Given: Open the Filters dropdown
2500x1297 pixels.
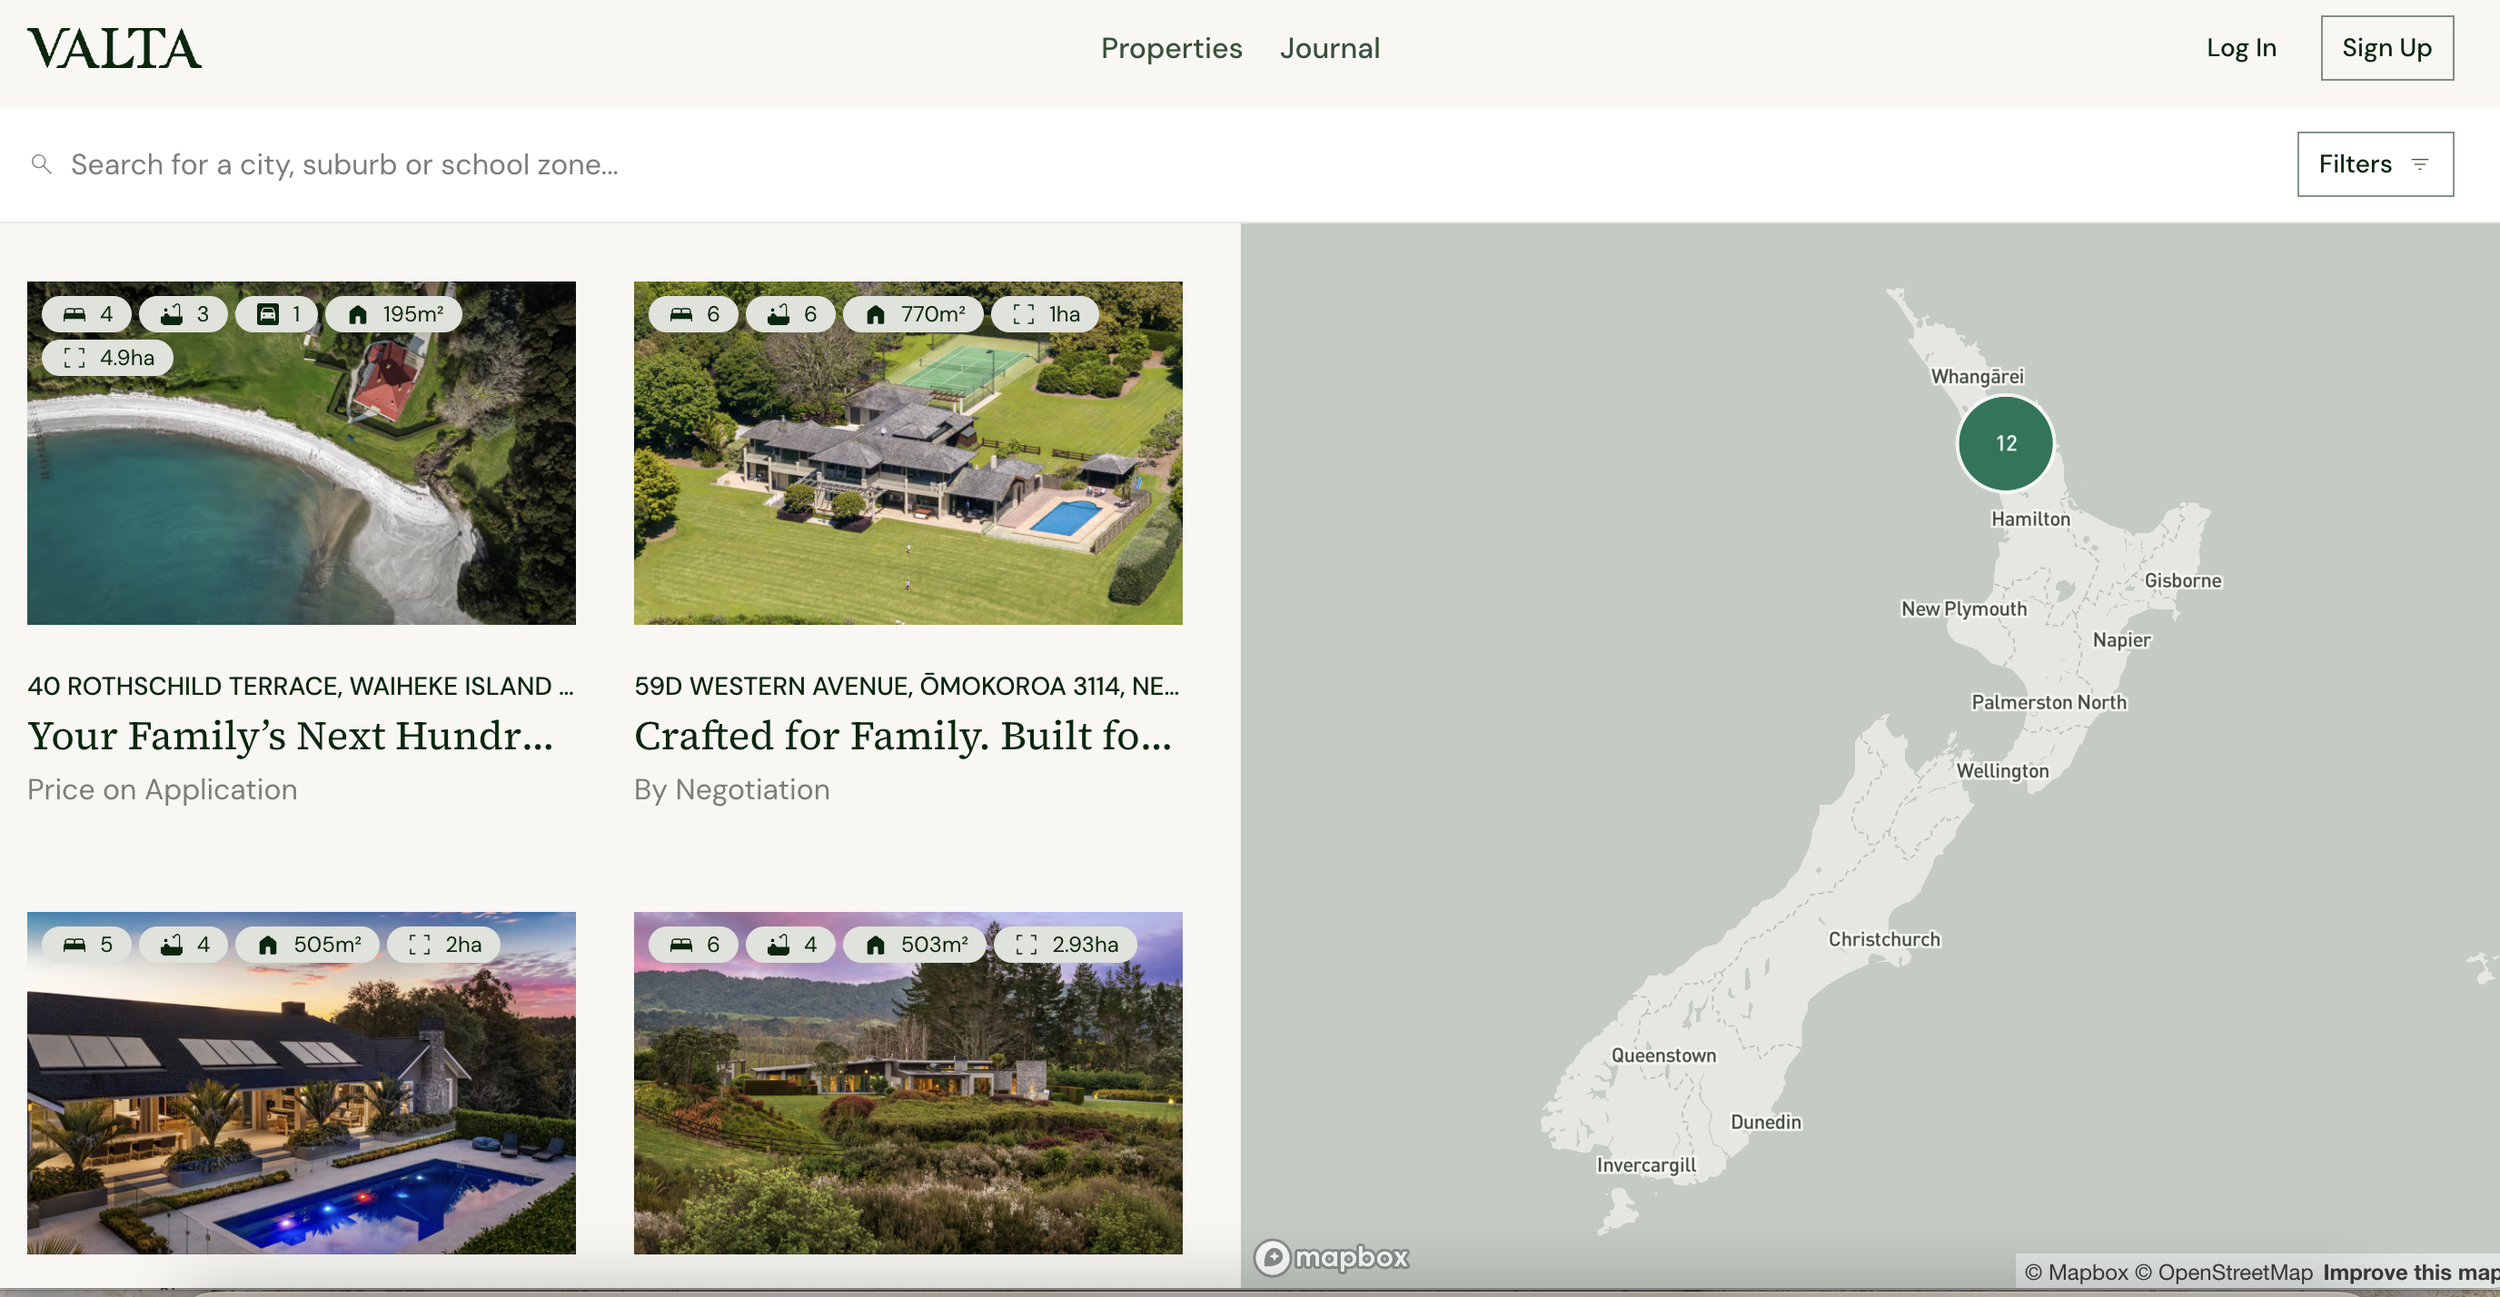Looking at the screenshot, I should pyautogui.click(x=2374, y=164).
